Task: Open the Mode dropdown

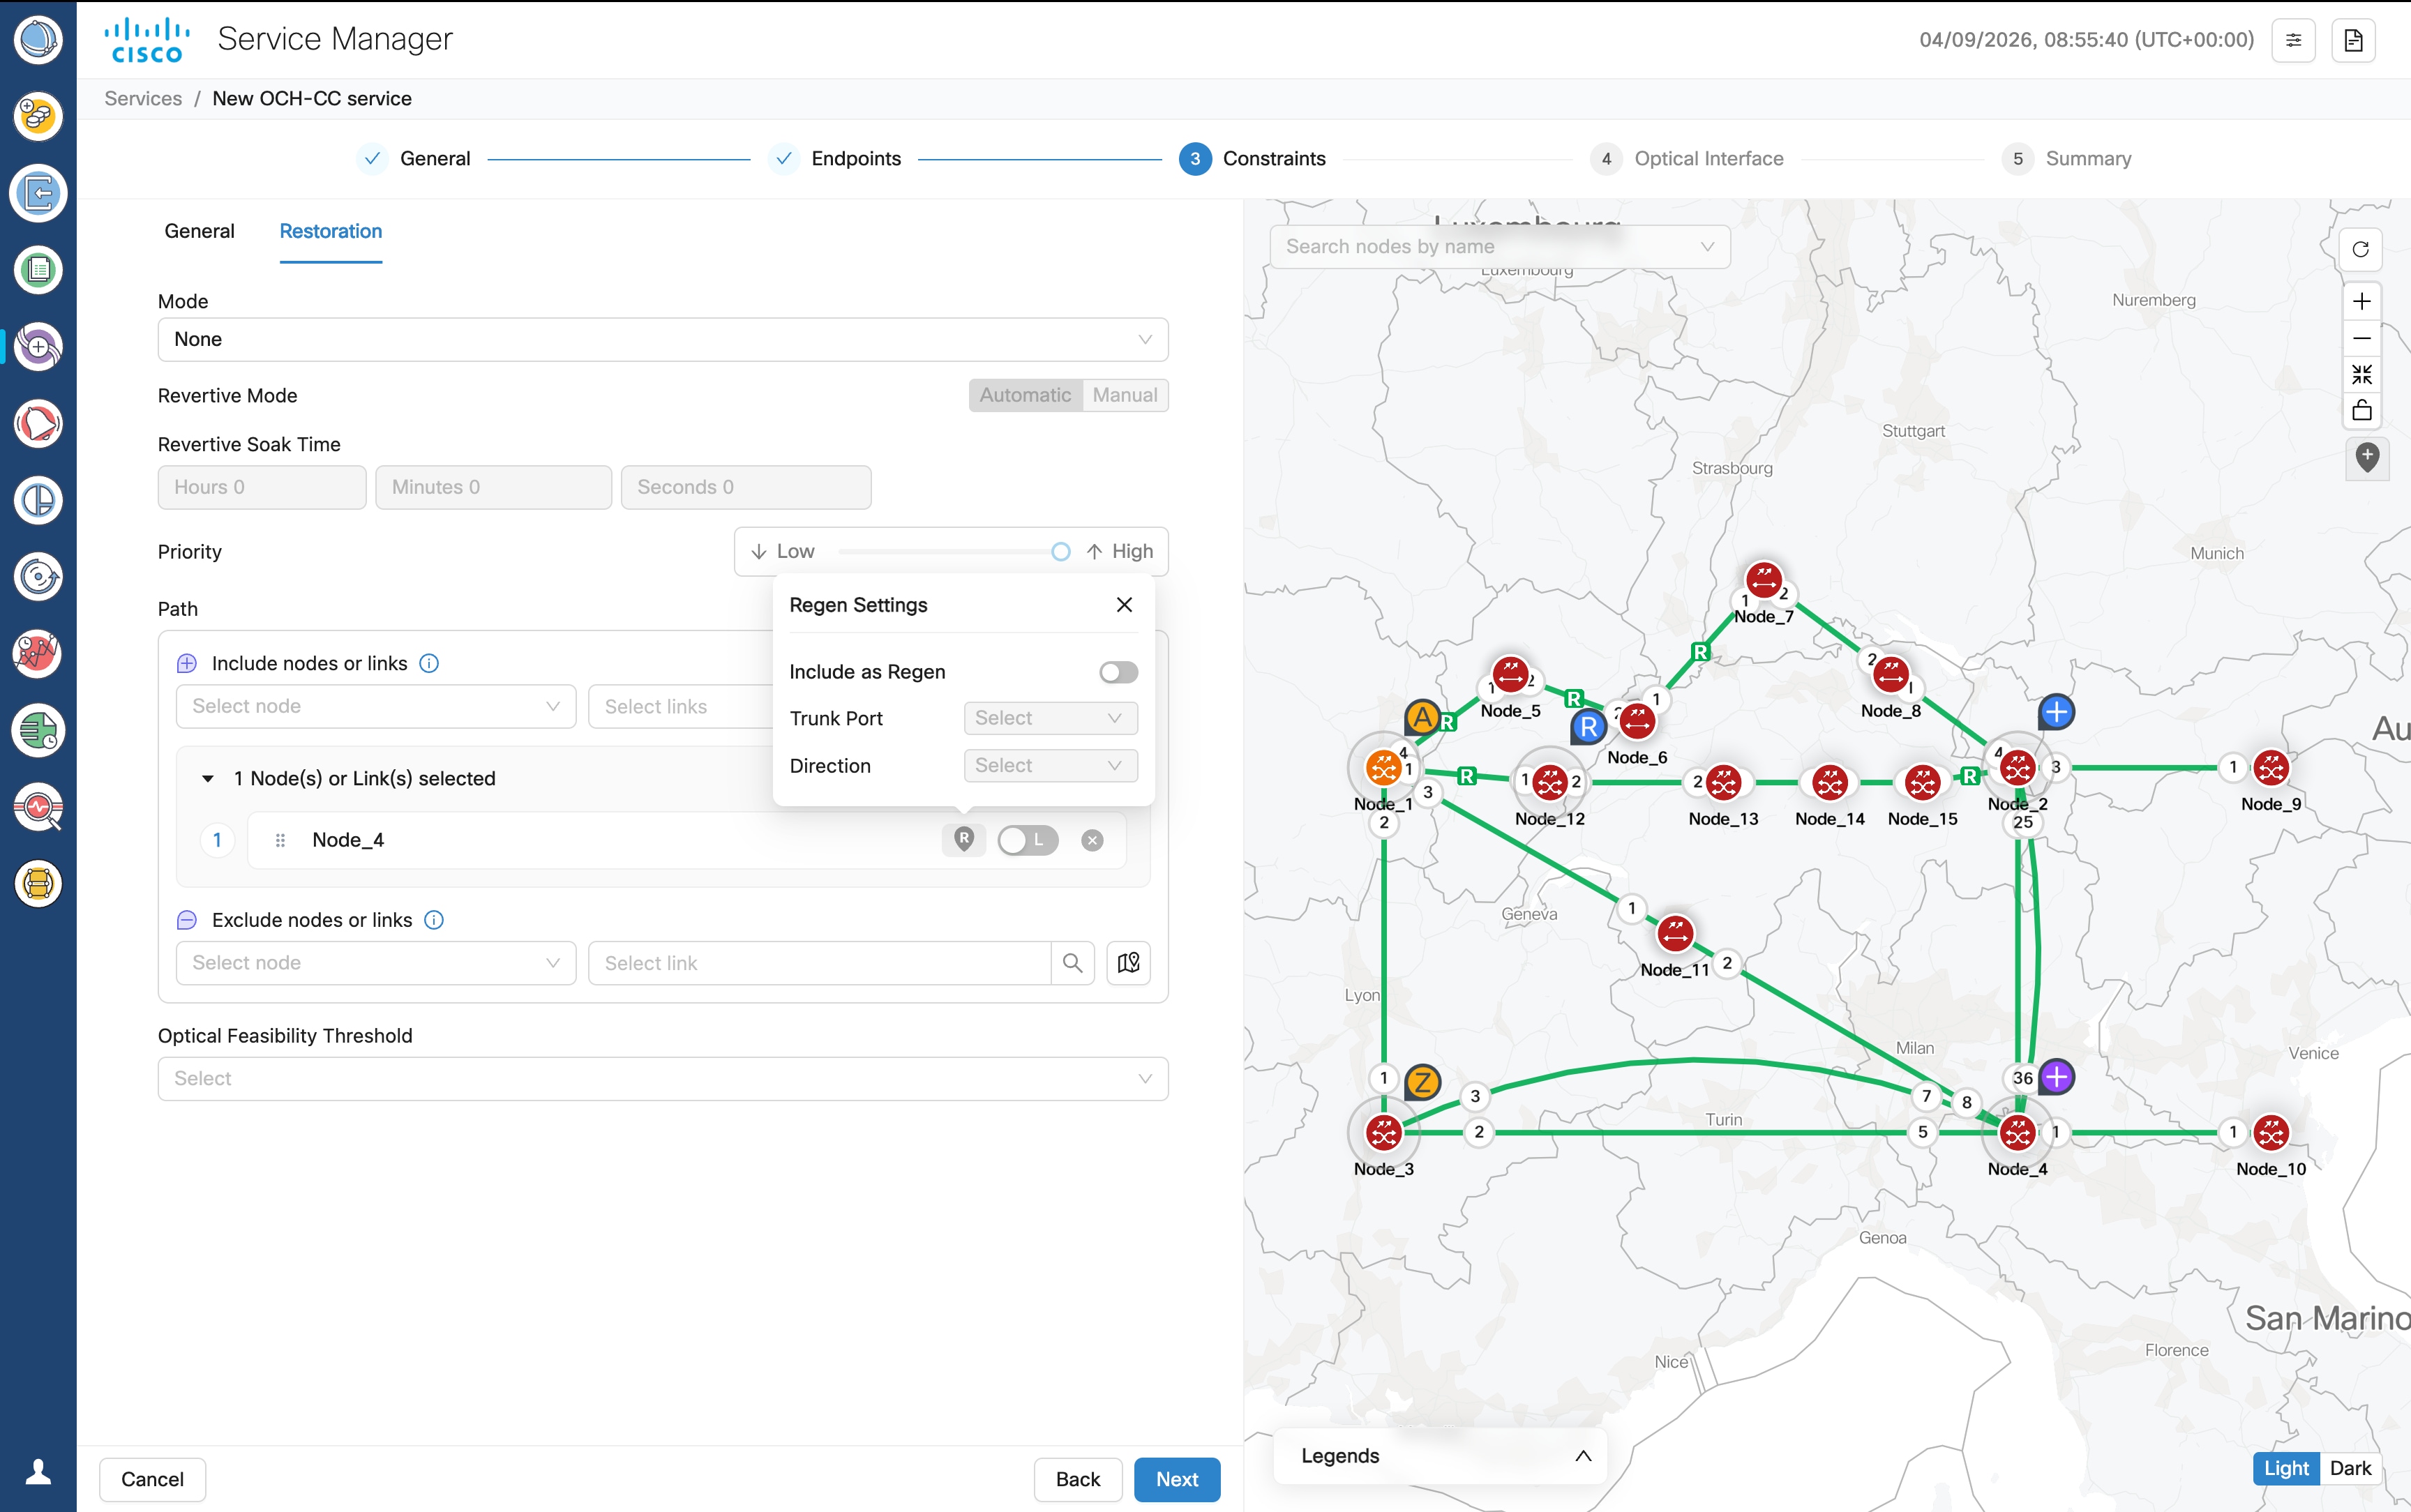Action: tap(662, 339)
